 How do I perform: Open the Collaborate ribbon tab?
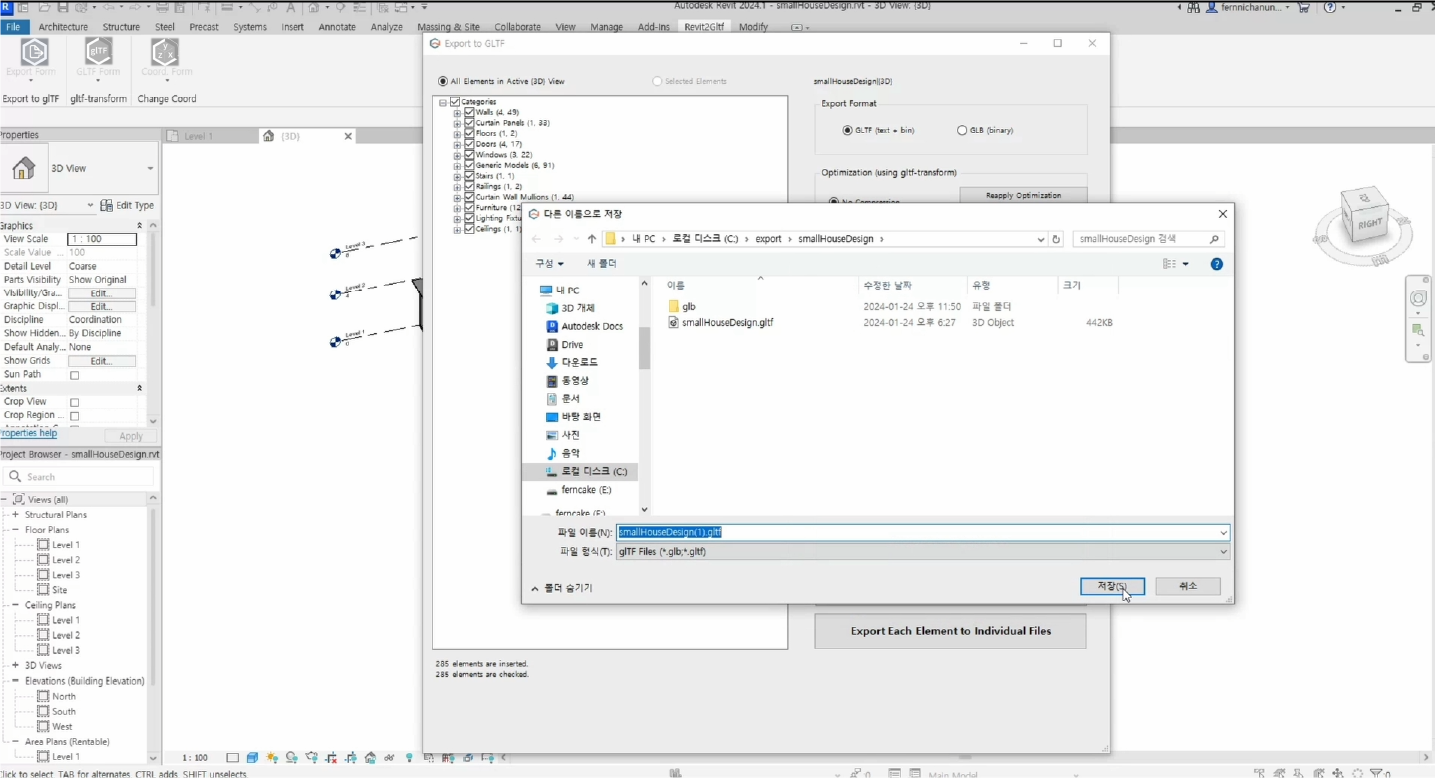point(517,27)
